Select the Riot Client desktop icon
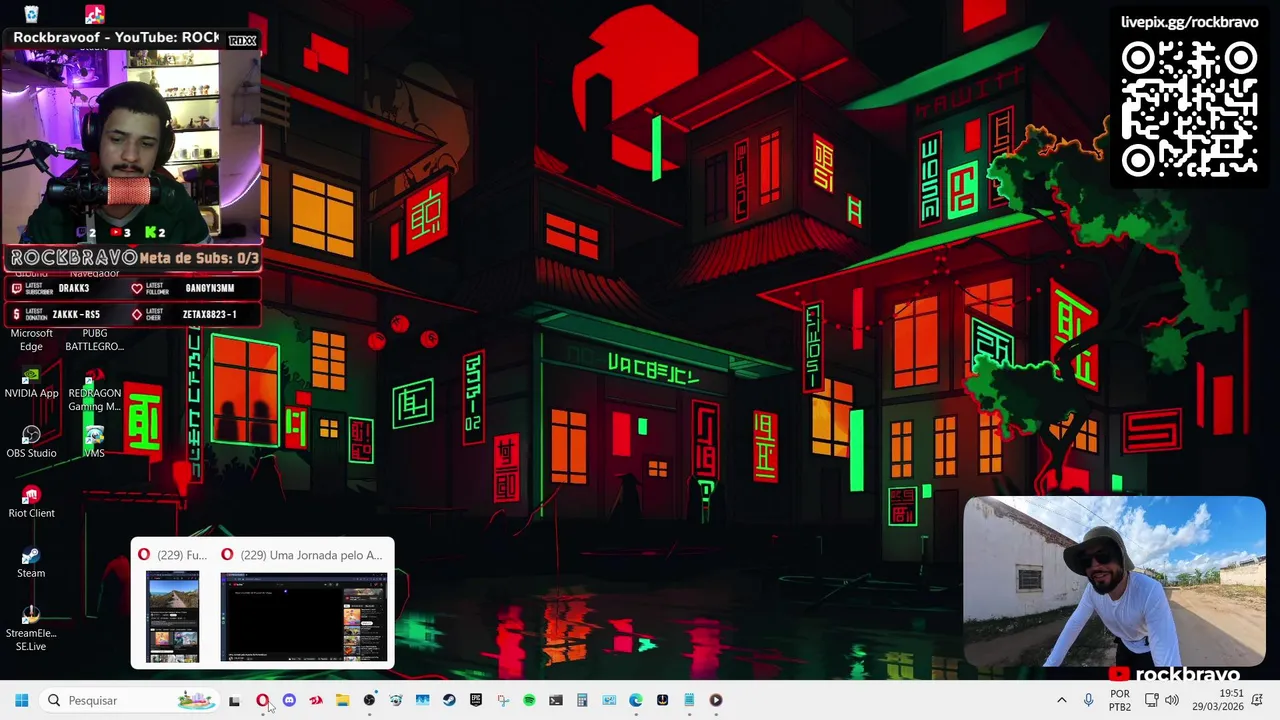Screen dimensions: 1280x720 [x=31, y=502]
